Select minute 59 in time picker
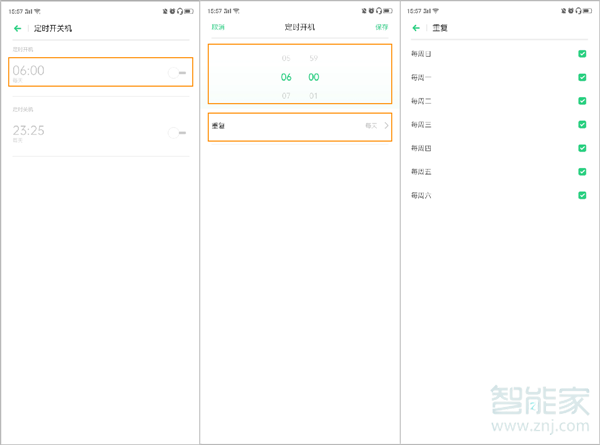The height and width of the screenshot is (445, 600). pos(313,58)
